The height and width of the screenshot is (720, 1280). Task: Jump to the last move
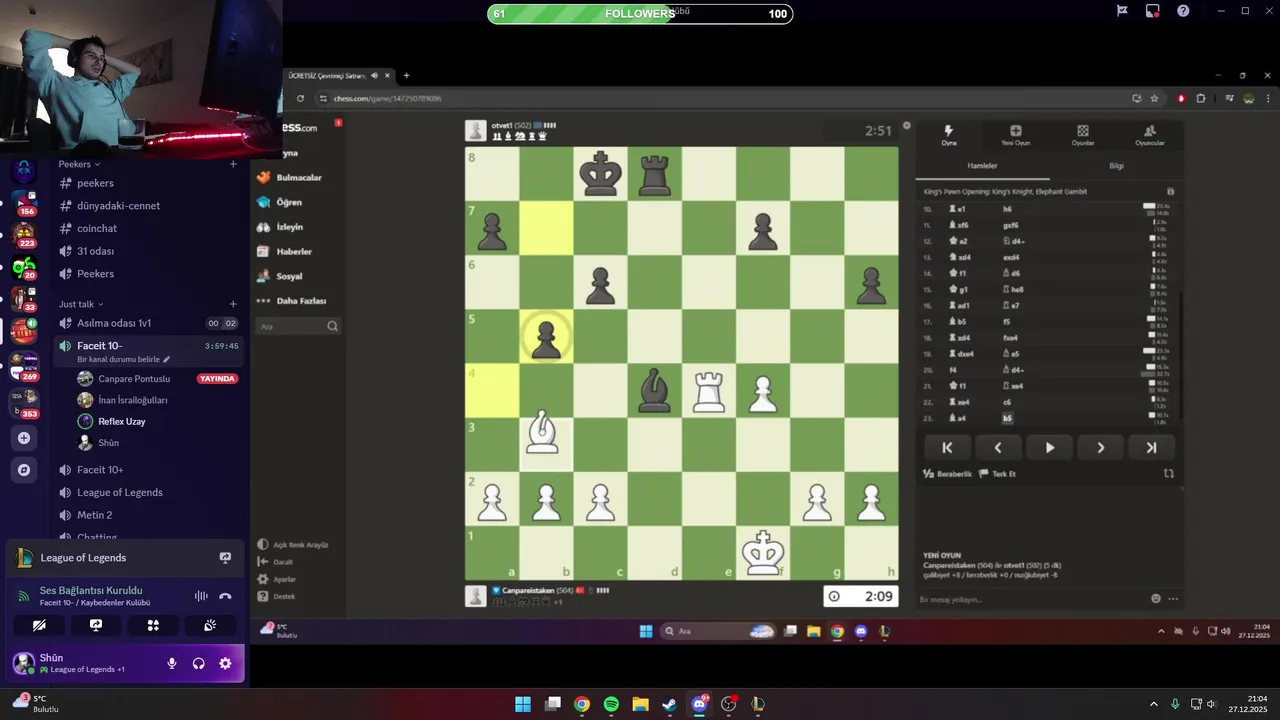tap(1151, 448)
